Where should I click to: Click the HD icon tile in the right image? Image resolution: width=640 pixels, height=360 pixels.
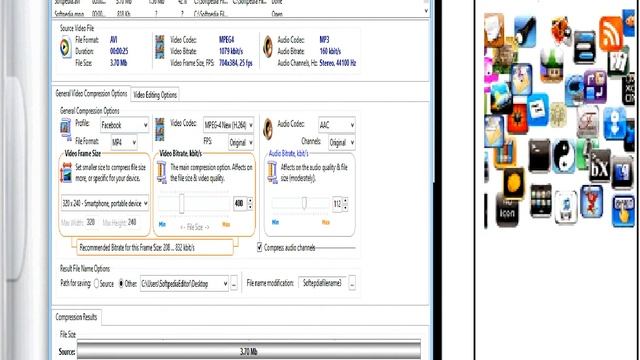pos(507,210)
